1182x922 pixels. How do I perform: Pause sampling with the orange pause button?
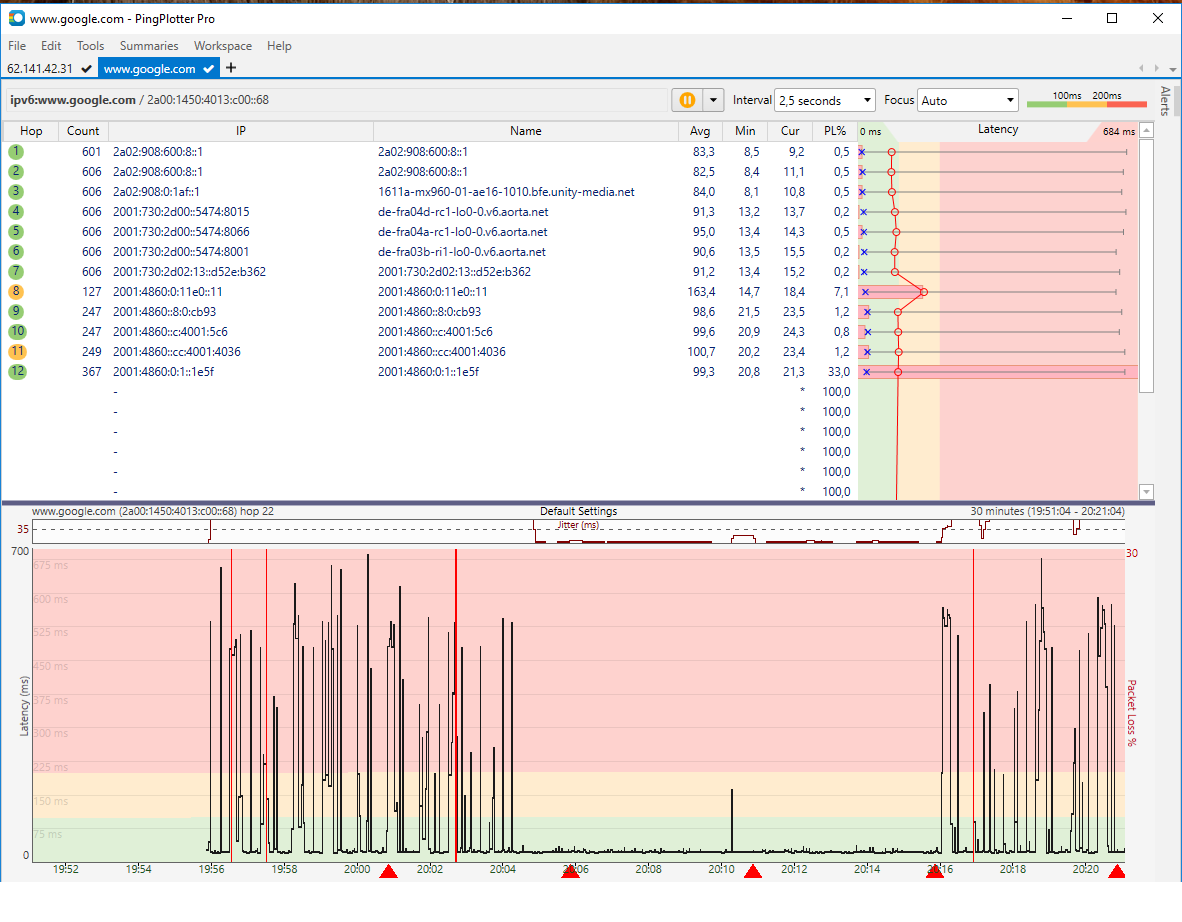coord(686,100)
